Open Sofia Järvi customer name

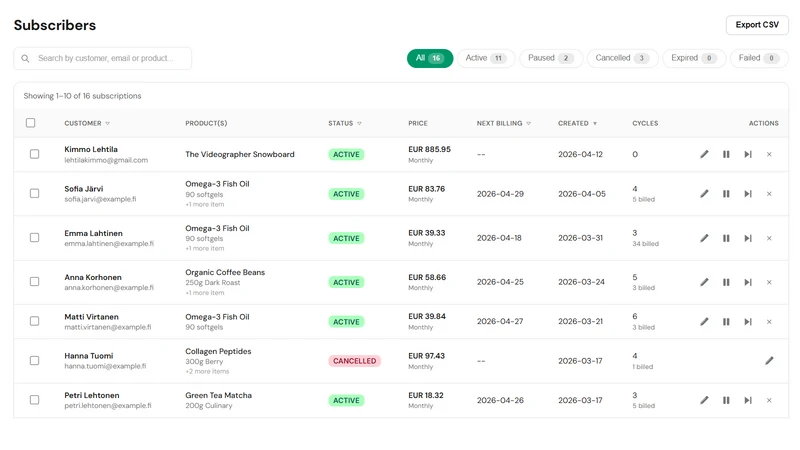coord(84,189)
